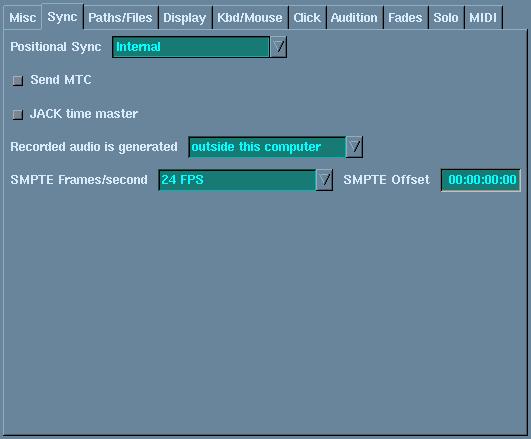Expand the SMPTE Frames/second dropdown arrow
The height and width of the screenshot is (439, 531).
(324, 180)
